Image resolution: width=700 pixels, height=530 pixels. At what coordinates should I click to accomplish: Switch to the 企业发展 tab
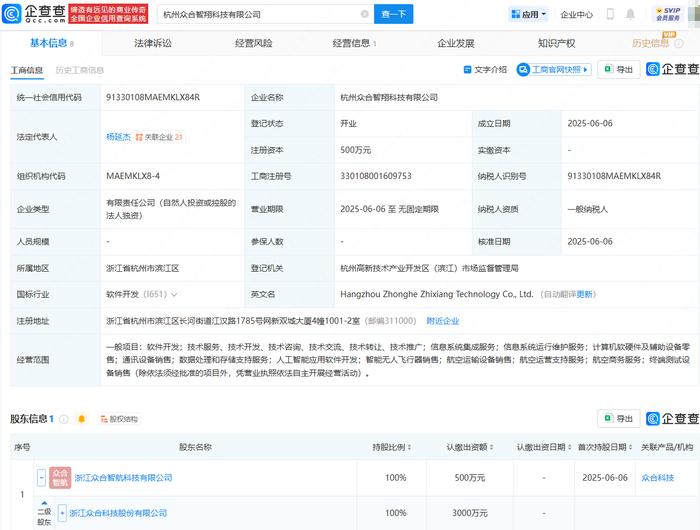coord(455,43)
